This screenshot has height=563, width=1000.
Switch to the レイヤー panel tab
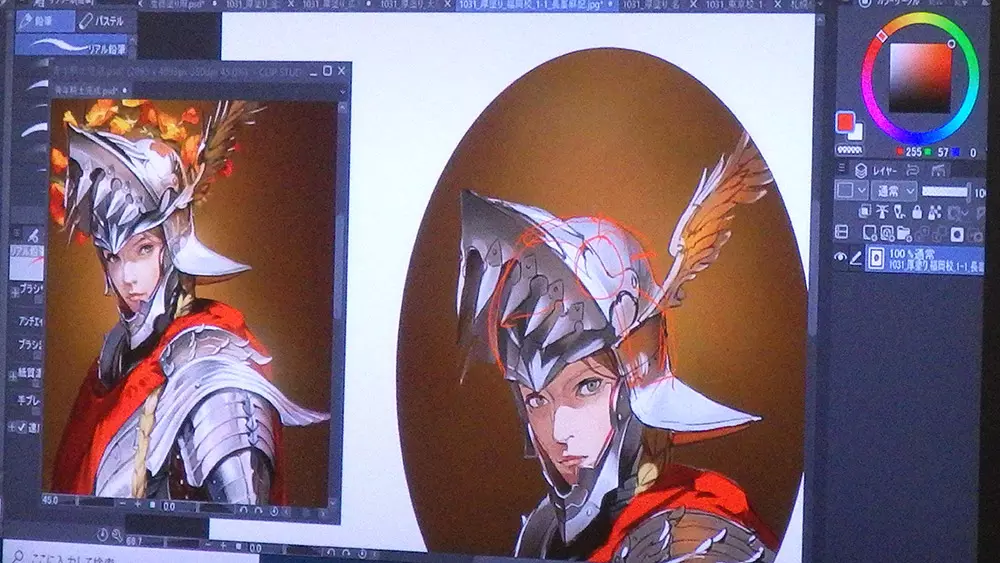[x=877, y=170]
